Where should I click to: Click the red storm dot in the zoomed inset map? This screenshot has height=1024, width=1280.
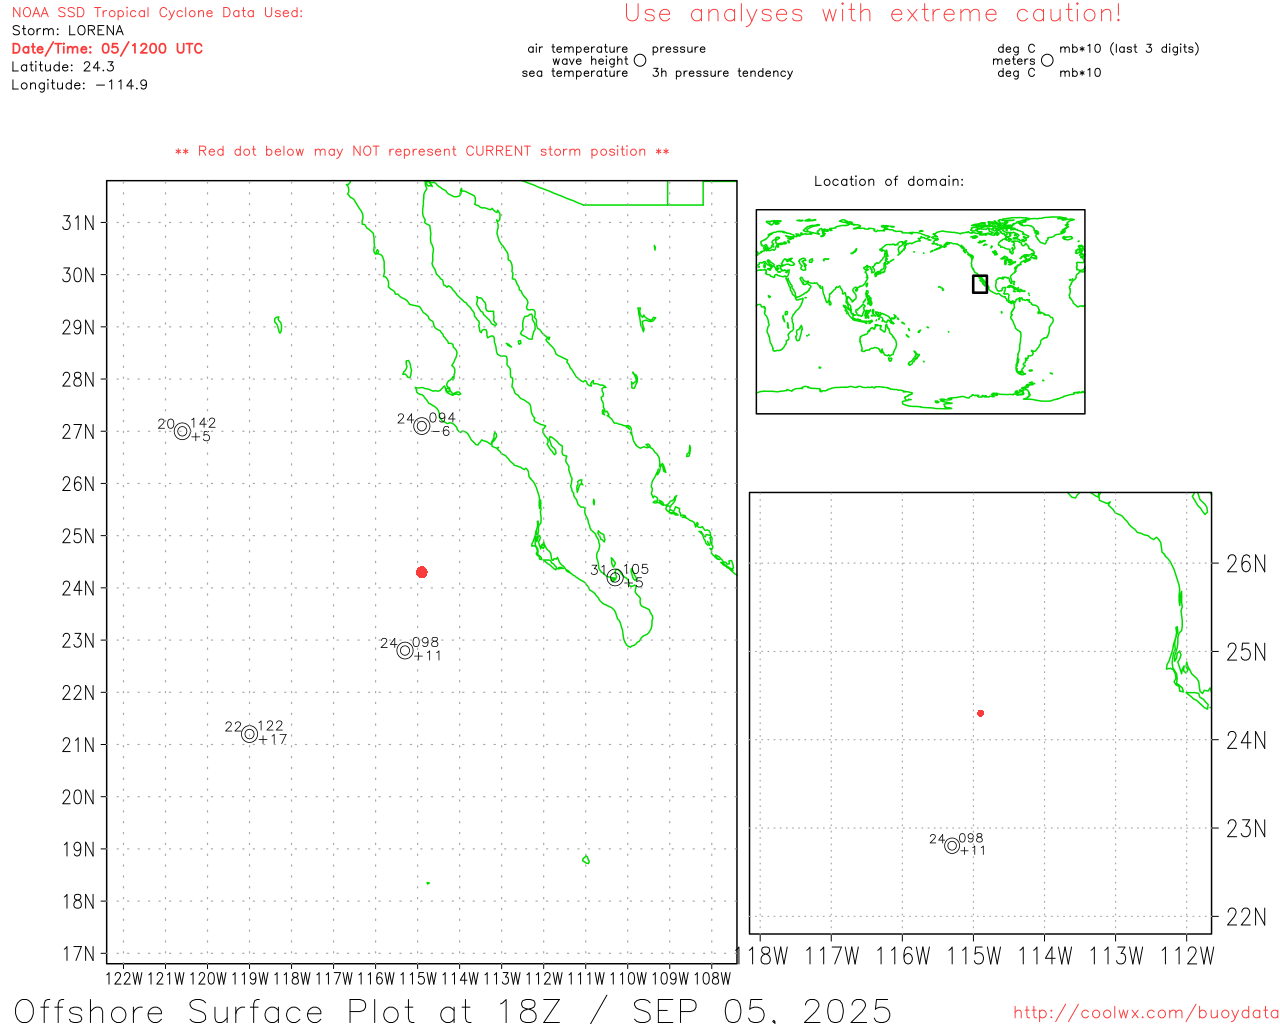[981, 713]
